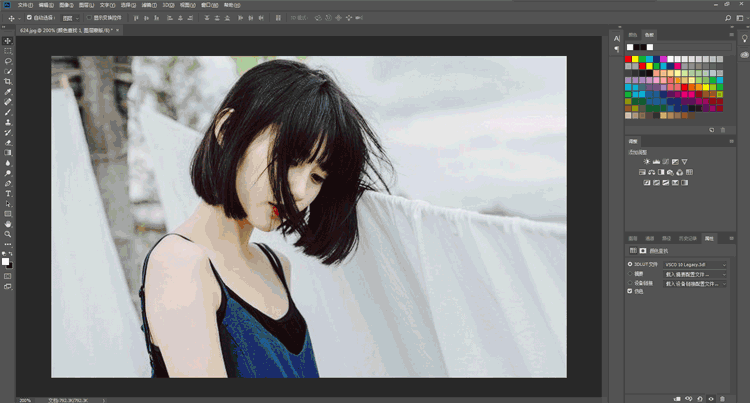
Task: Open the 载入设备链接配置文件 dropdown
Action: click(x=694, y=283)
